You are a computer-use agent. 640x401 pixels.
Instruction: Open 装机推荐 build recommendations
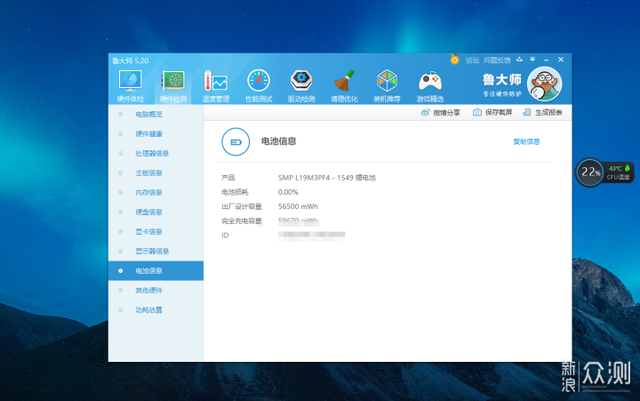coord(387,86)
